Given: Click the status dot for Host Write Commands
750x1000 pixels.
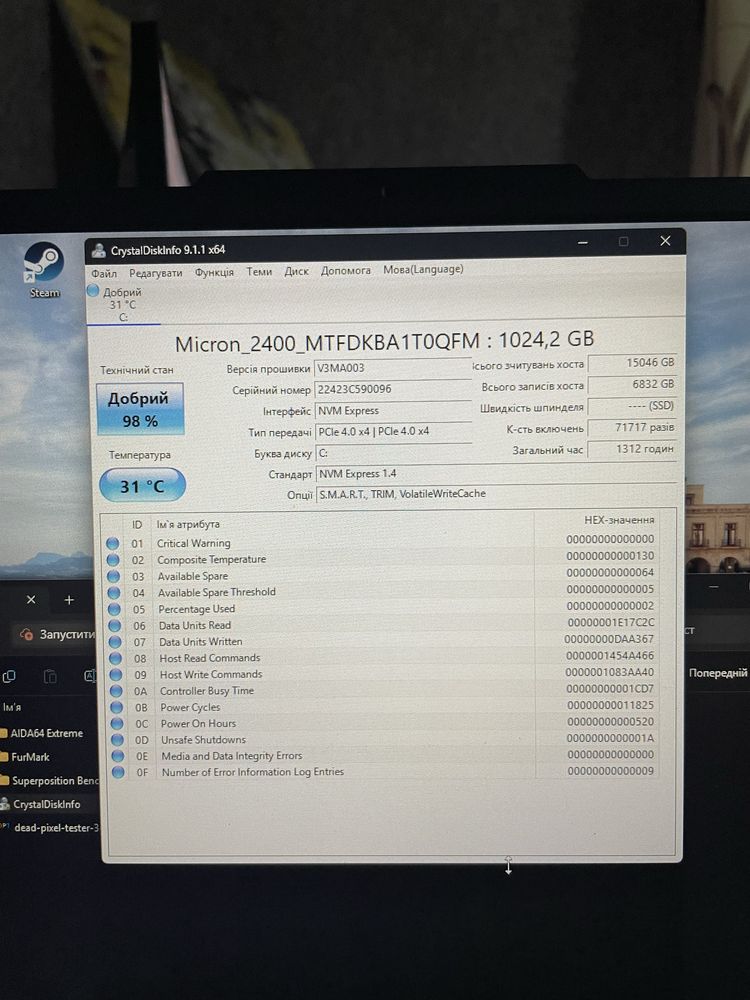Looking at the screenshot, I should [x=115, y=674].
